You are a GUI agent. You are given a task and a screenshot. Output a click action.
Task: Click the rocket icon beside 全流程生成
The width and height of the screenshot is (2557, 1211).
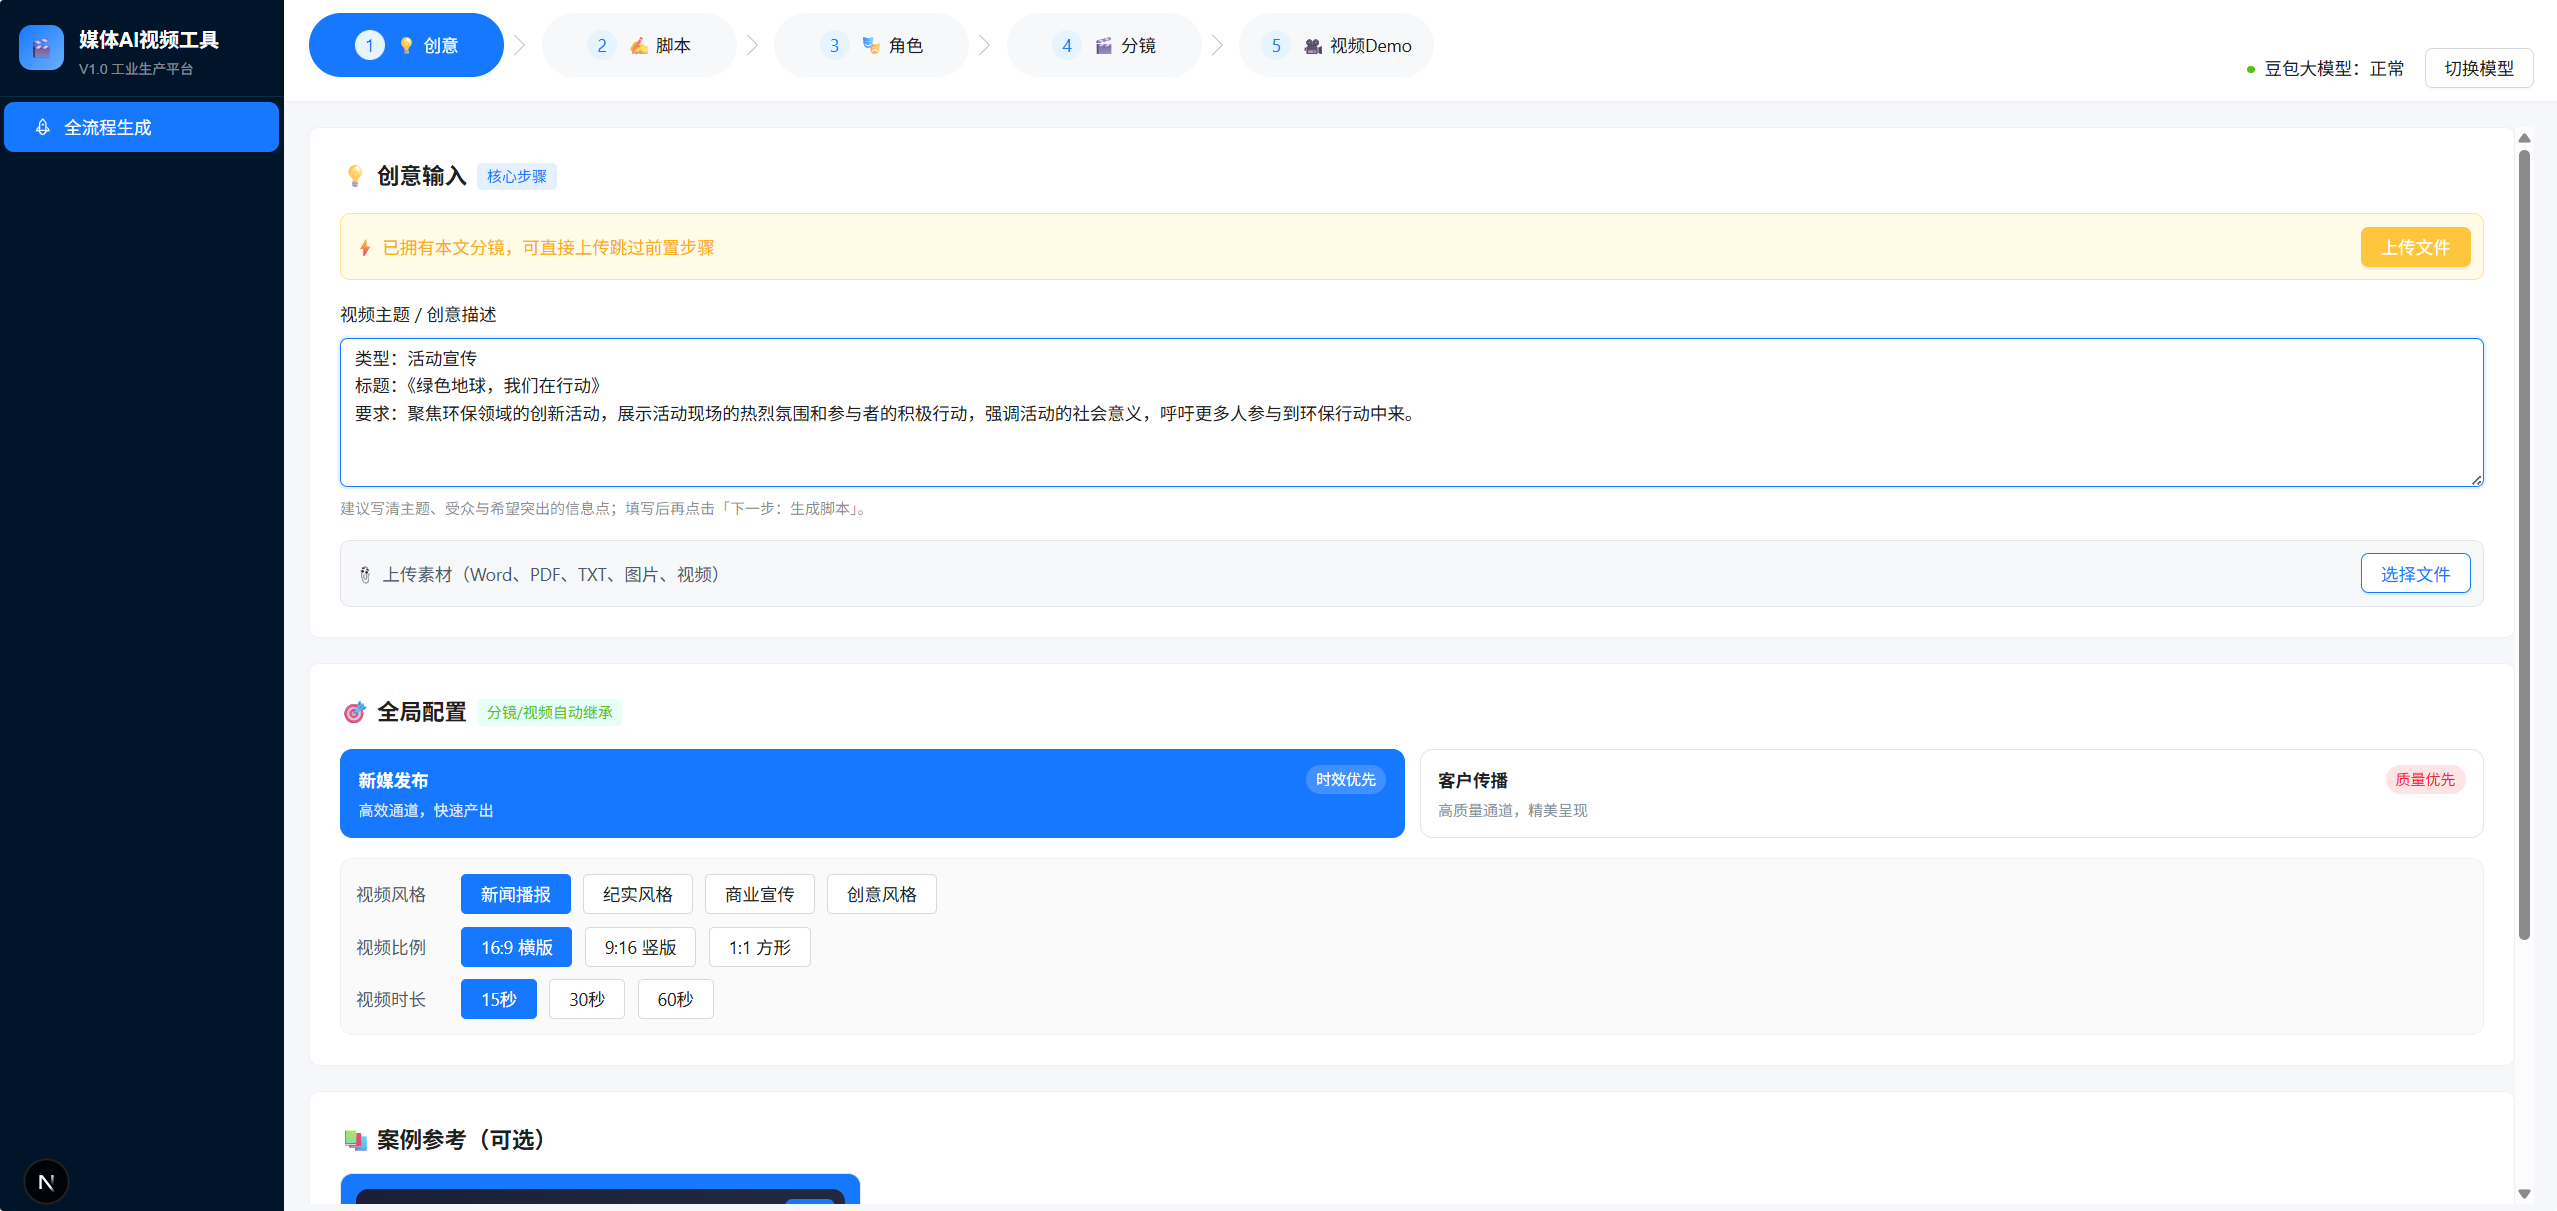42,127
